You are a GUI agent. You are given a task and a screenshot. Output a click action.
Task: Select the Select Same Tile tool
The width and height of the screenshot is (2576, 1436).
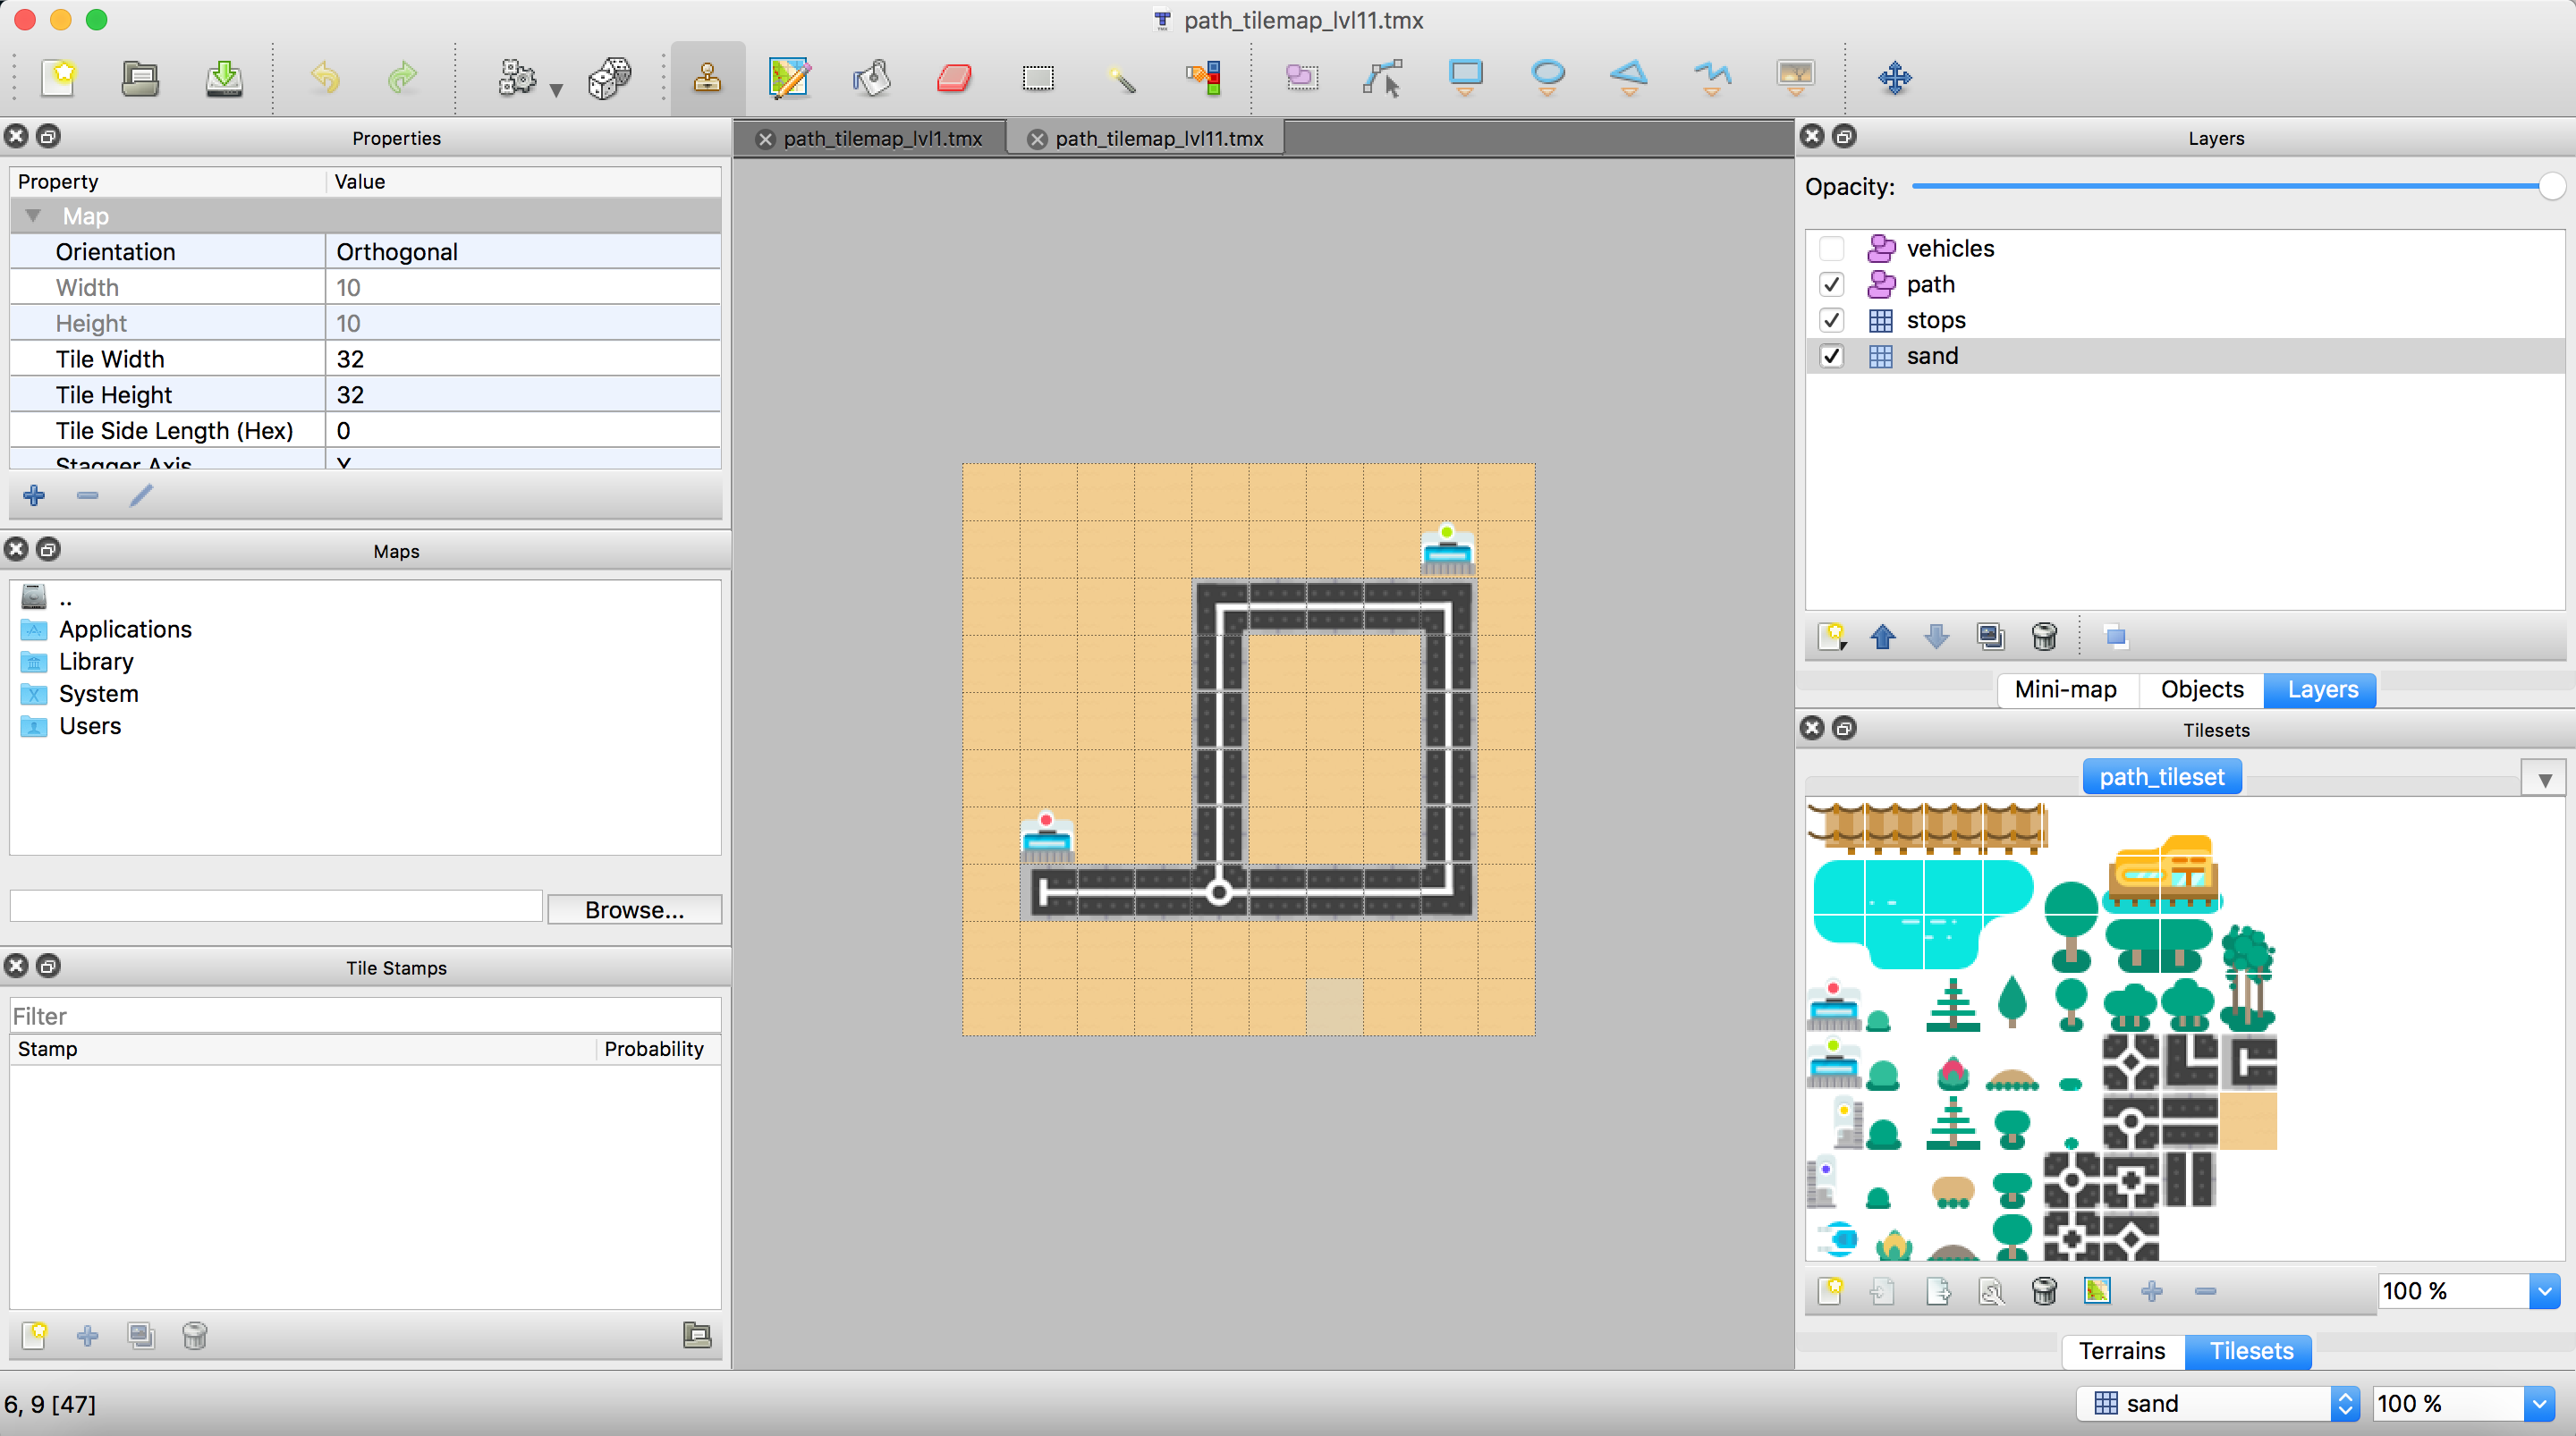coord(1204,77)
